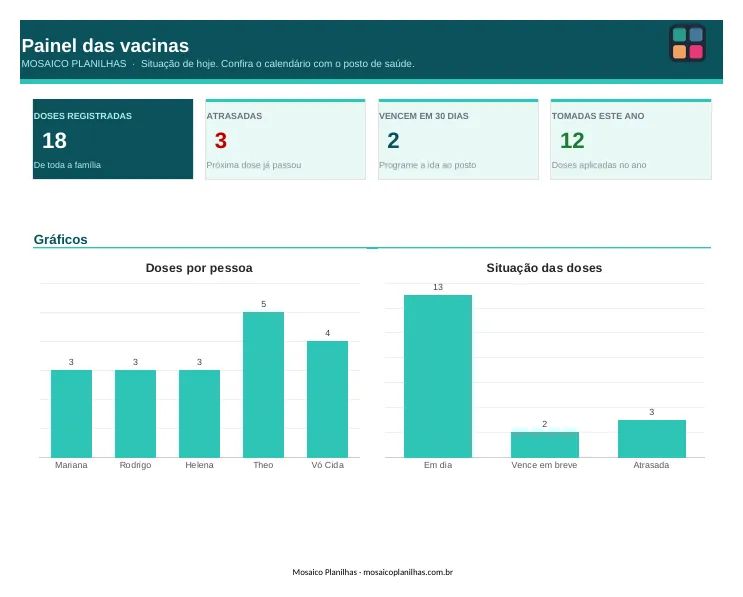Click the 'Vó Cida' axis label
The width and height of the screenshot is (743, 597).
coord(327,465)
